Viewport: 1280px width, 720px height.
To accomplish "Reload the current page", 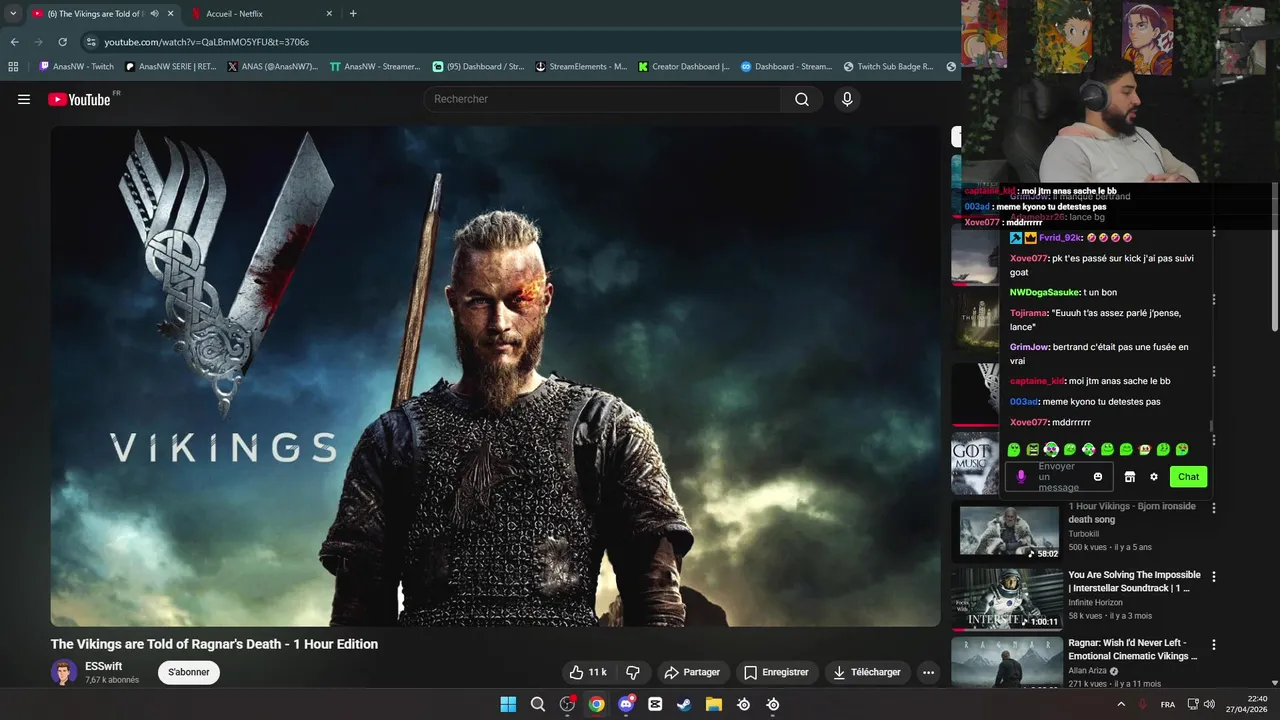I will tap(62, 42).
